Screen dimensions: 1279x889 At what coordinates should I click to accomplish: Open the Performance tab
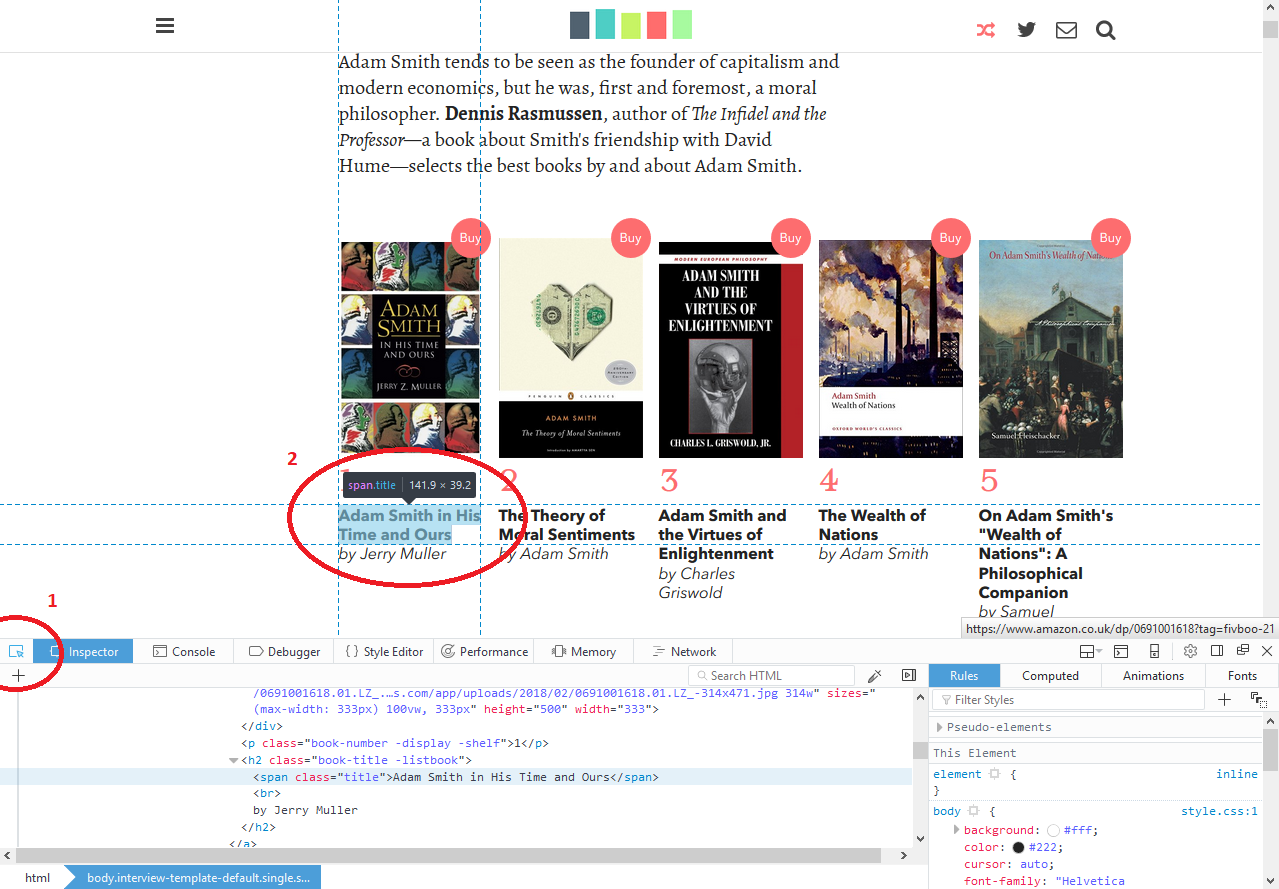pyautogui.click(x=484, y=651)
